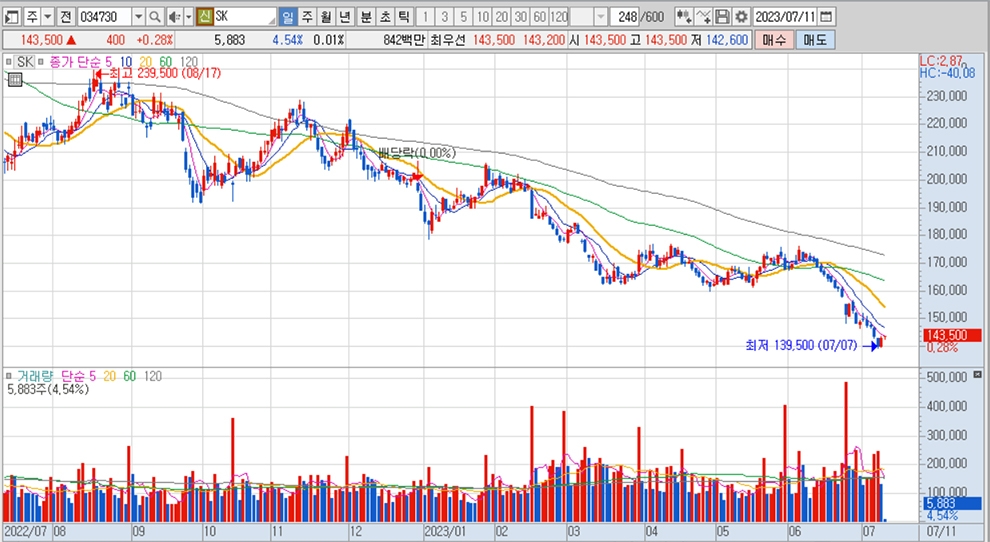Expand the stock code 034730 dropdown
The image size is (990, 542).
point(138,17)
